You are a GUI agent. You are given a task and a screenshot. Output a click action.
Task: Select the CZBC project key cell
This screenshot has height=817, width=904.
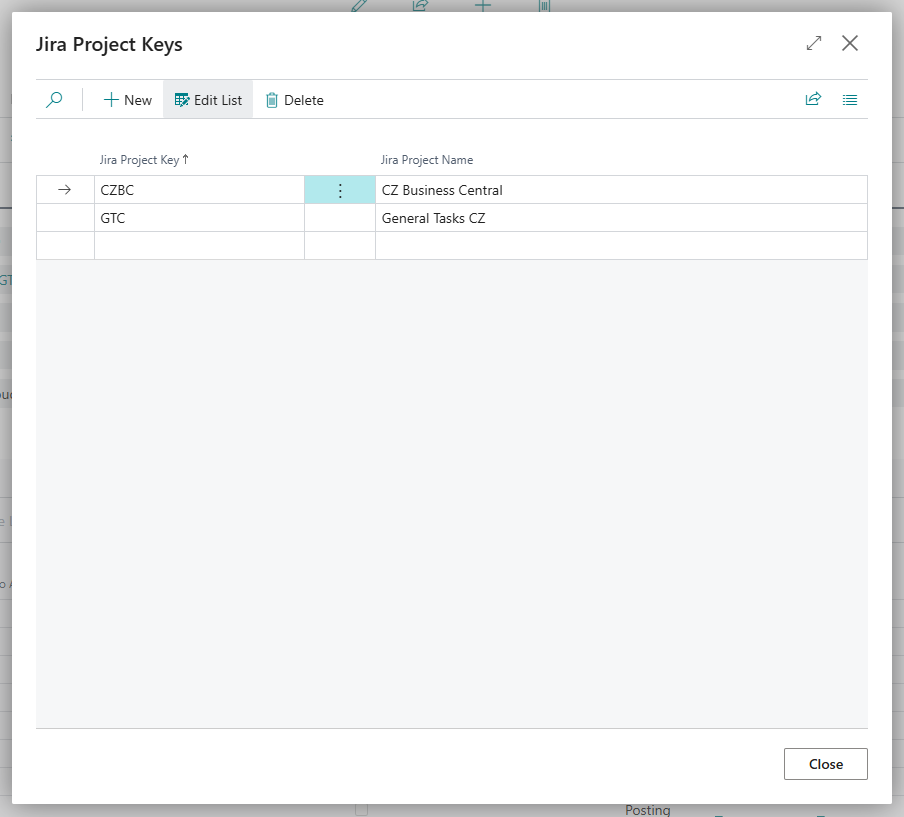tap(199, 190)
